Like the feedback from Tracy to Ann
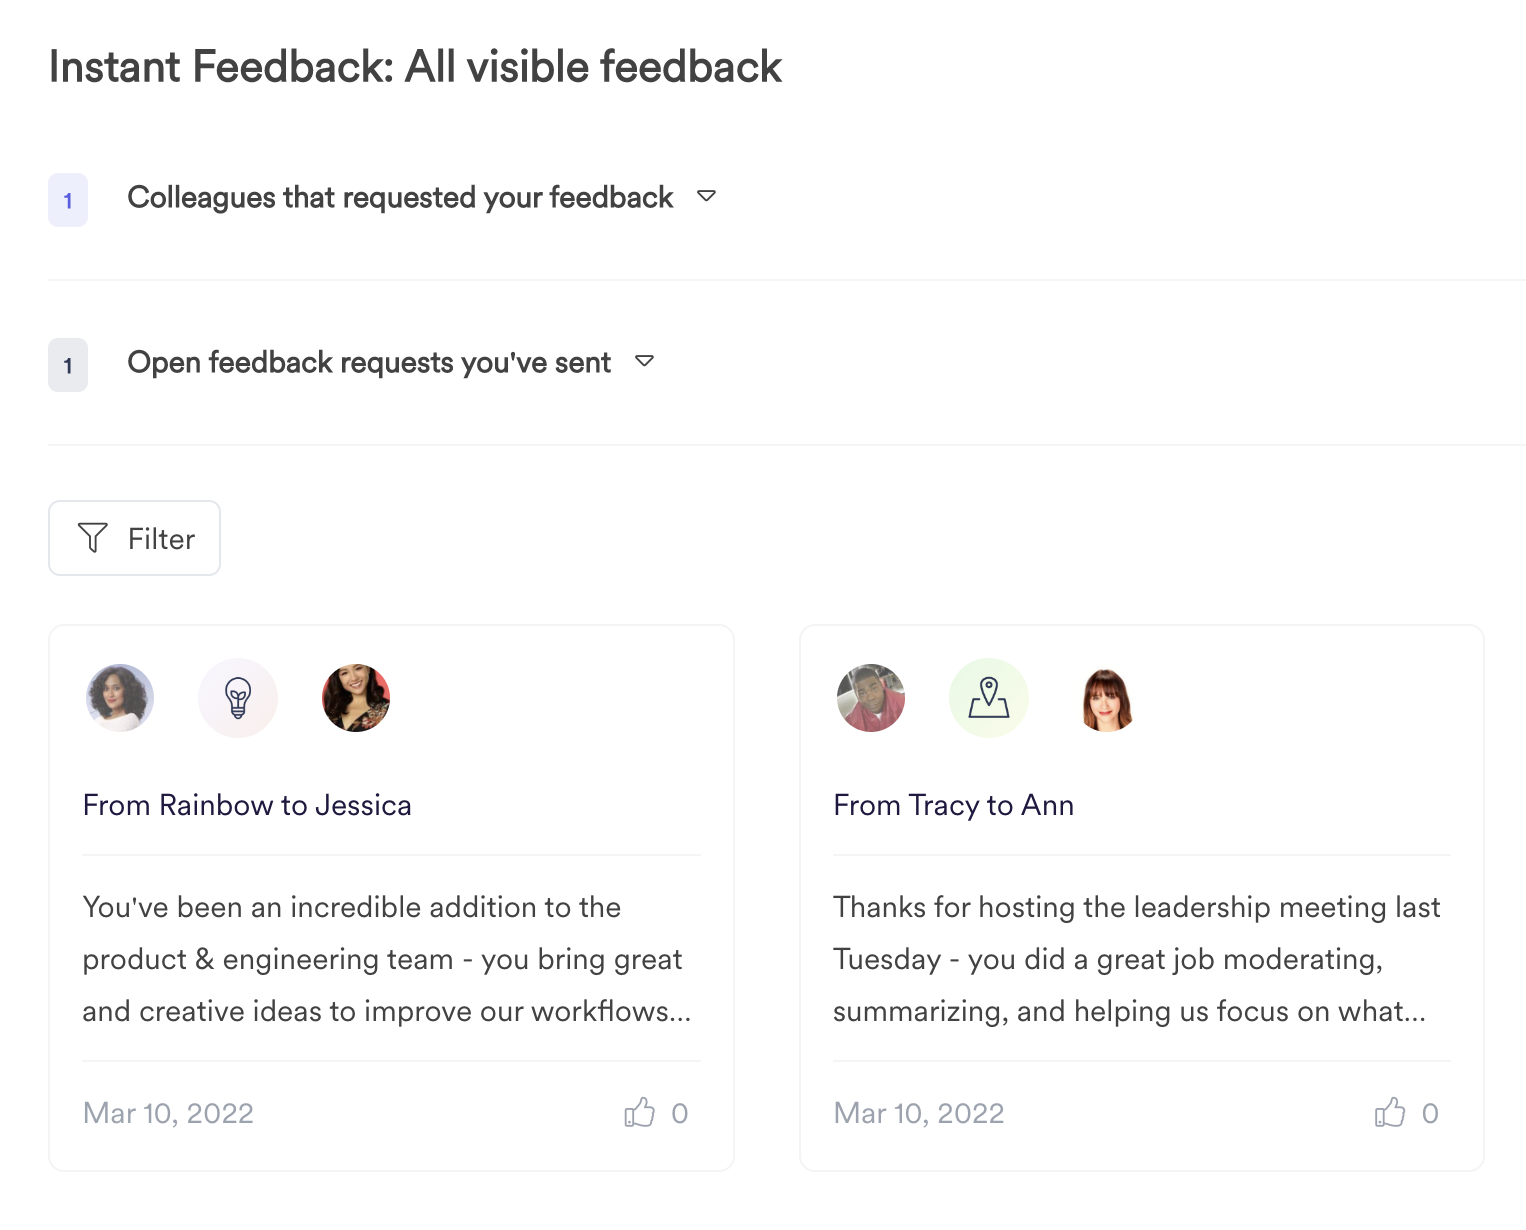This screenshot has width=1526, height=1230. (1390, 1112)
